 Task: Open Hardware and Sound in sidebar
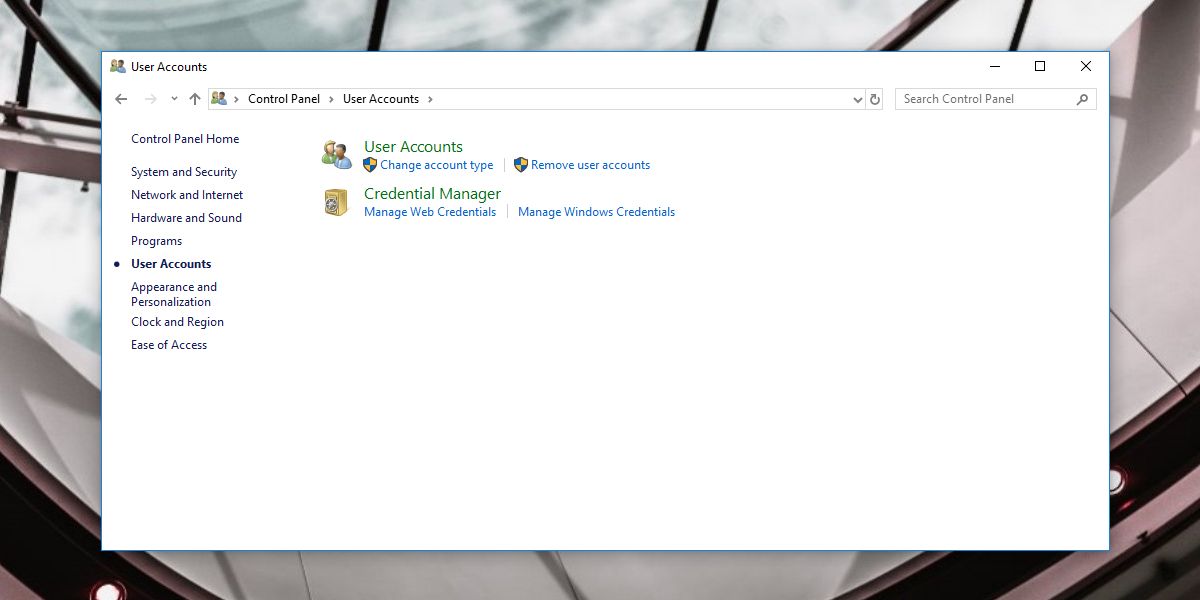186,218
